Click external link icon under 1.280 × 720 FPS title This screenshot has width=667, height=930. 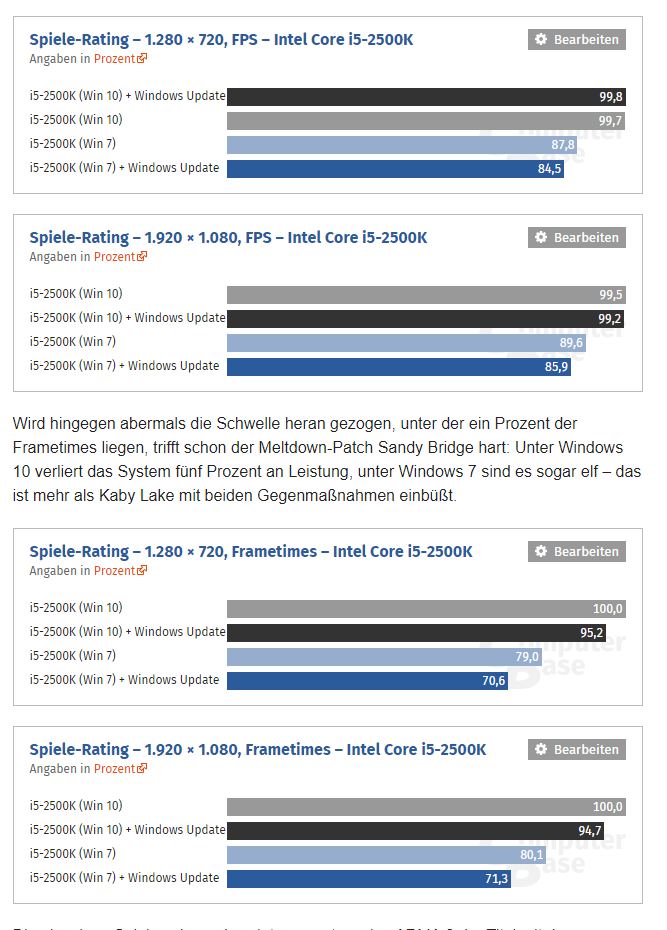(143, 59)
